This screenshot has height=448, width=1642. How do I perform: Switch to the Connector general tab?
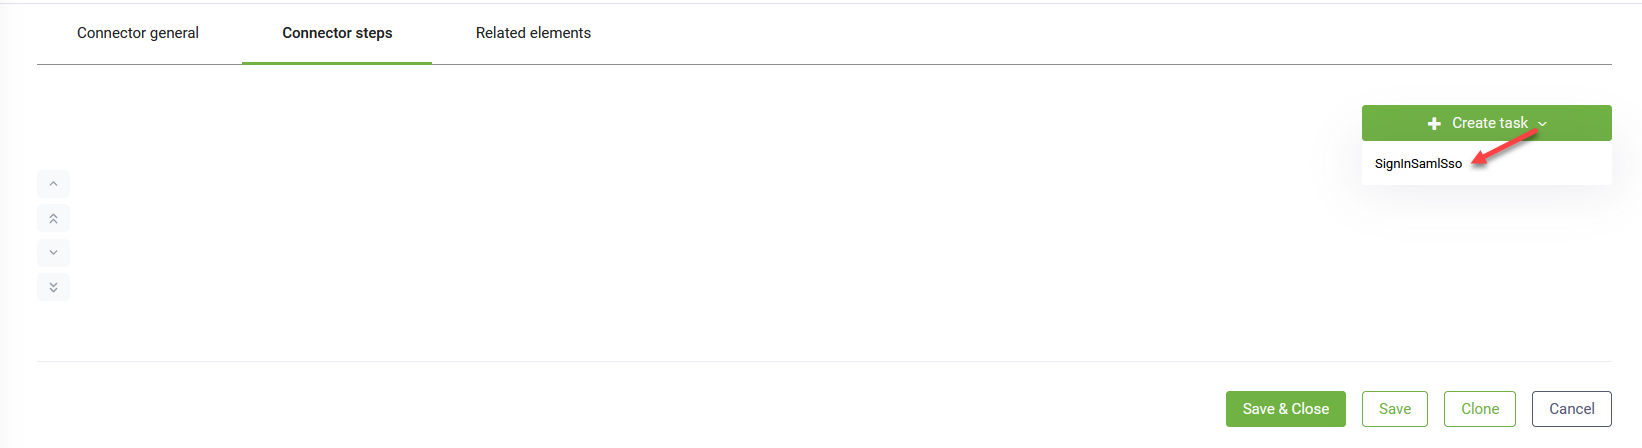138,33
